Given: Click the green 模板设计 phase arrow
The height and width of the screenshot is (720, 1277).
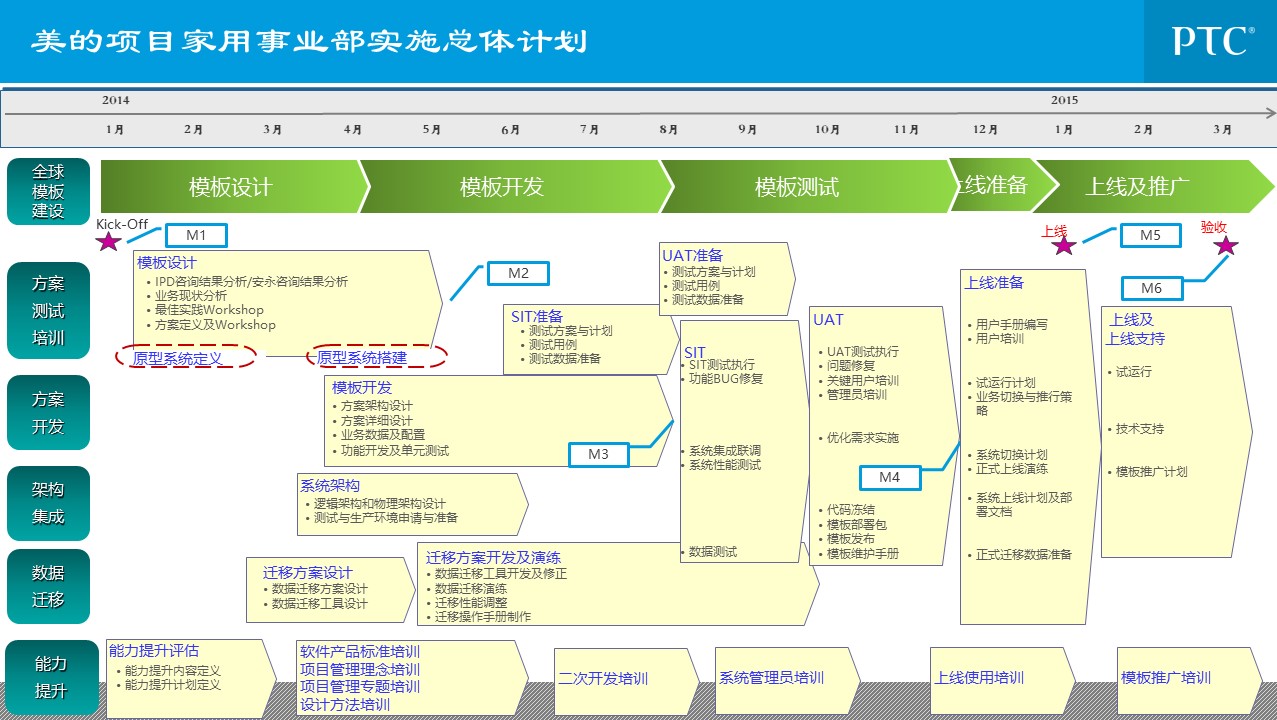Looking at the screenshot, I should click(x=236, y=186).
